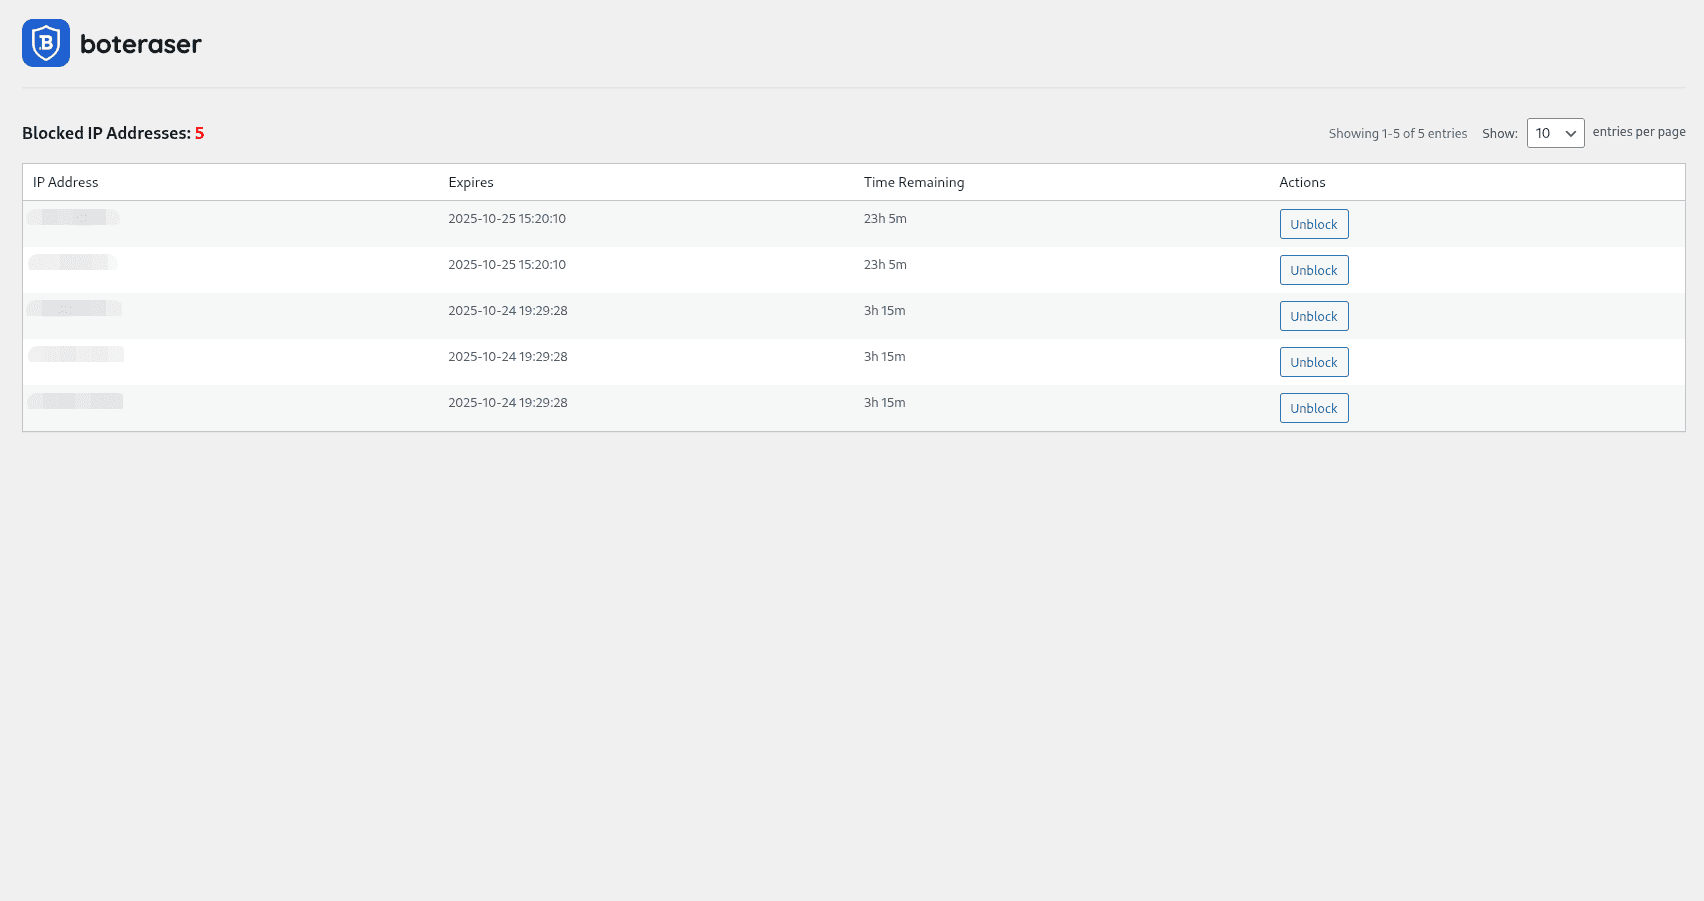The height and width of the screenshot is (901, 1704).
Task: Unblock the IP in the last table row
Action: (x=1314, y=408)
